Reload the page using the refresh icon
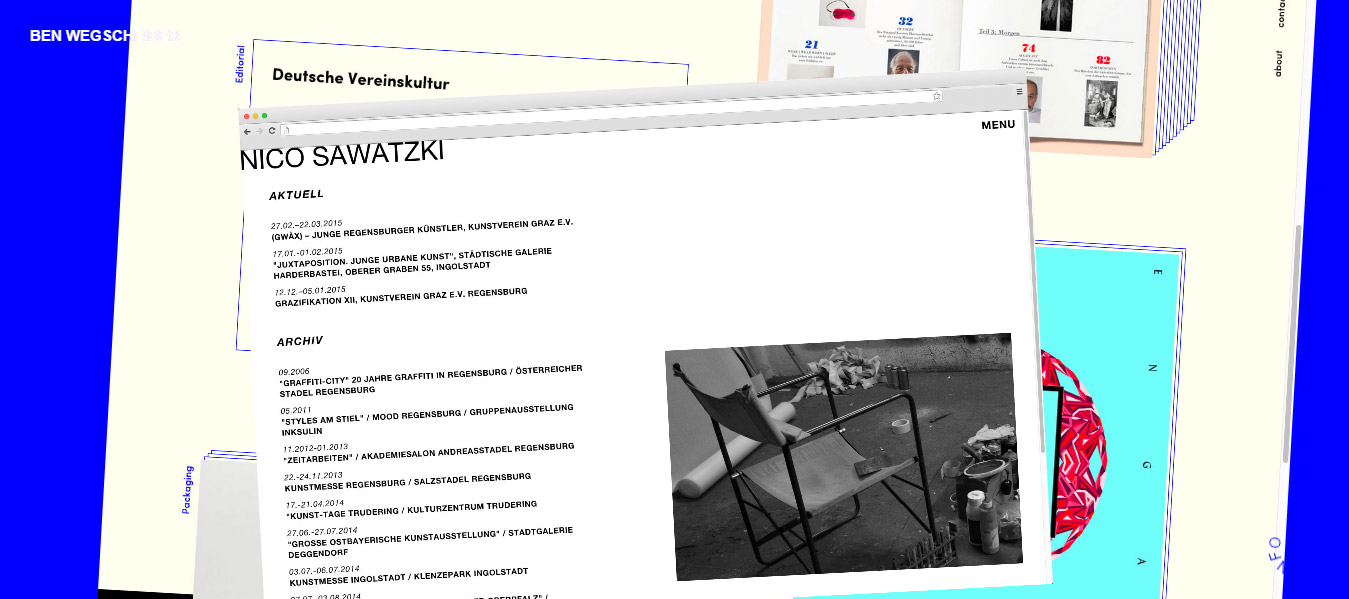This screenshot has height=599, width=1349. click(x=272, y=131)
